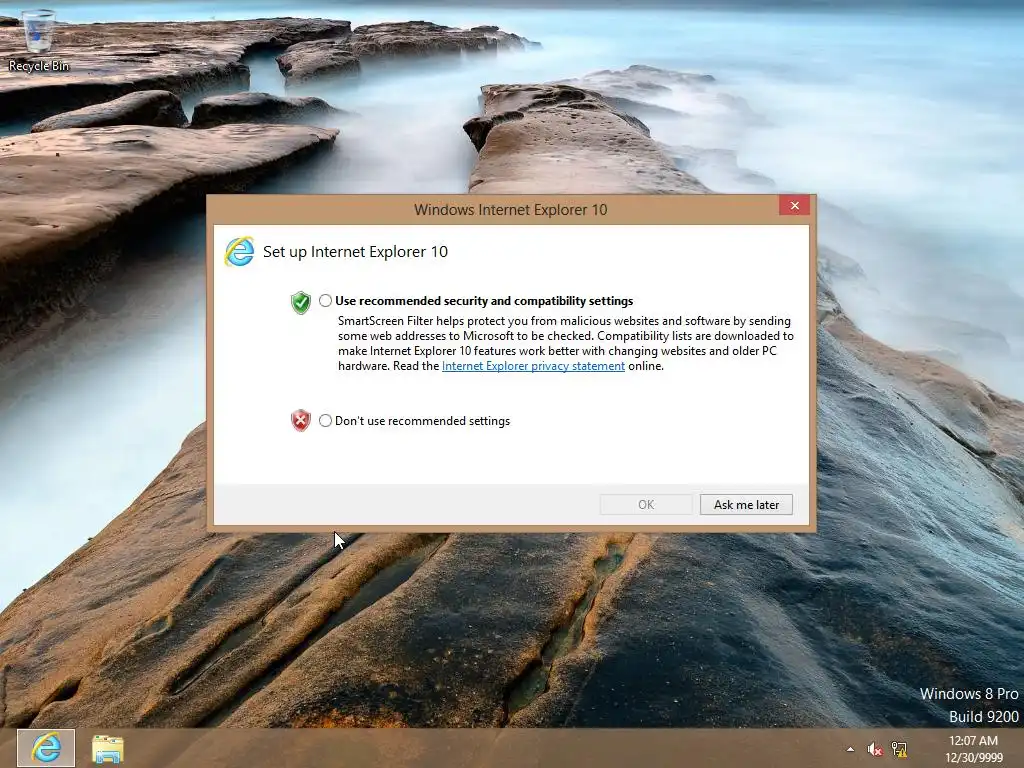The width and height of the screenshot is (1024, 768).
Task: Click the Internet Explorer logo in dialog
Action: pyautogui.click(x=239, y=252)
